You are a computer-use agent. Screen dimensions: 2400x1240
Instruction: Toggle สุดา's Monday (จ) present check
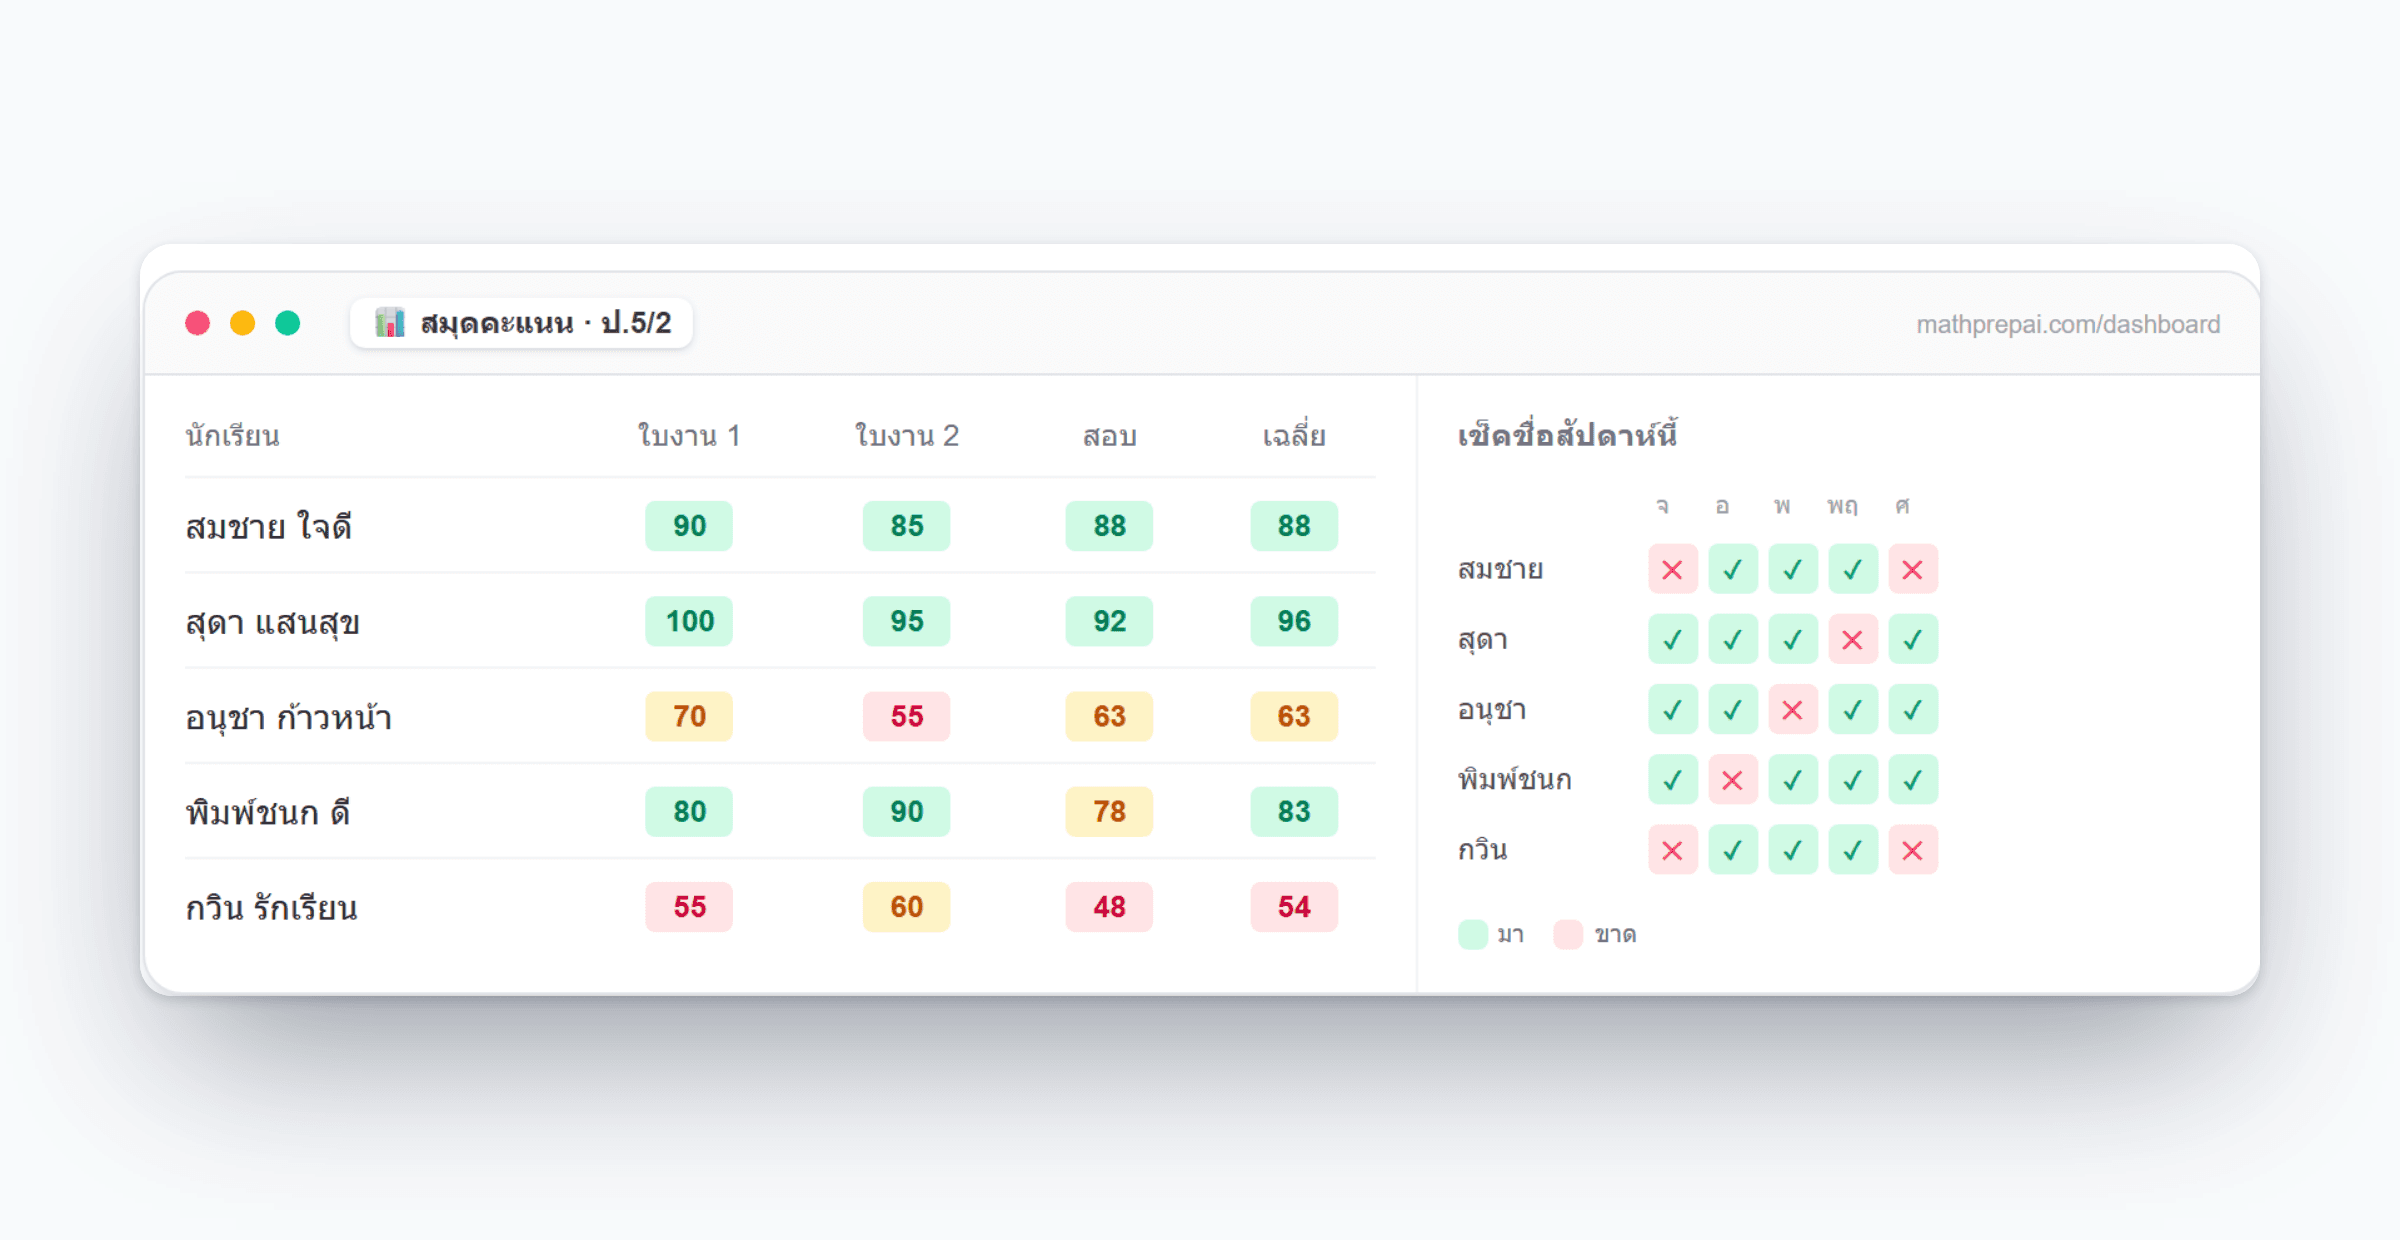1672,639
